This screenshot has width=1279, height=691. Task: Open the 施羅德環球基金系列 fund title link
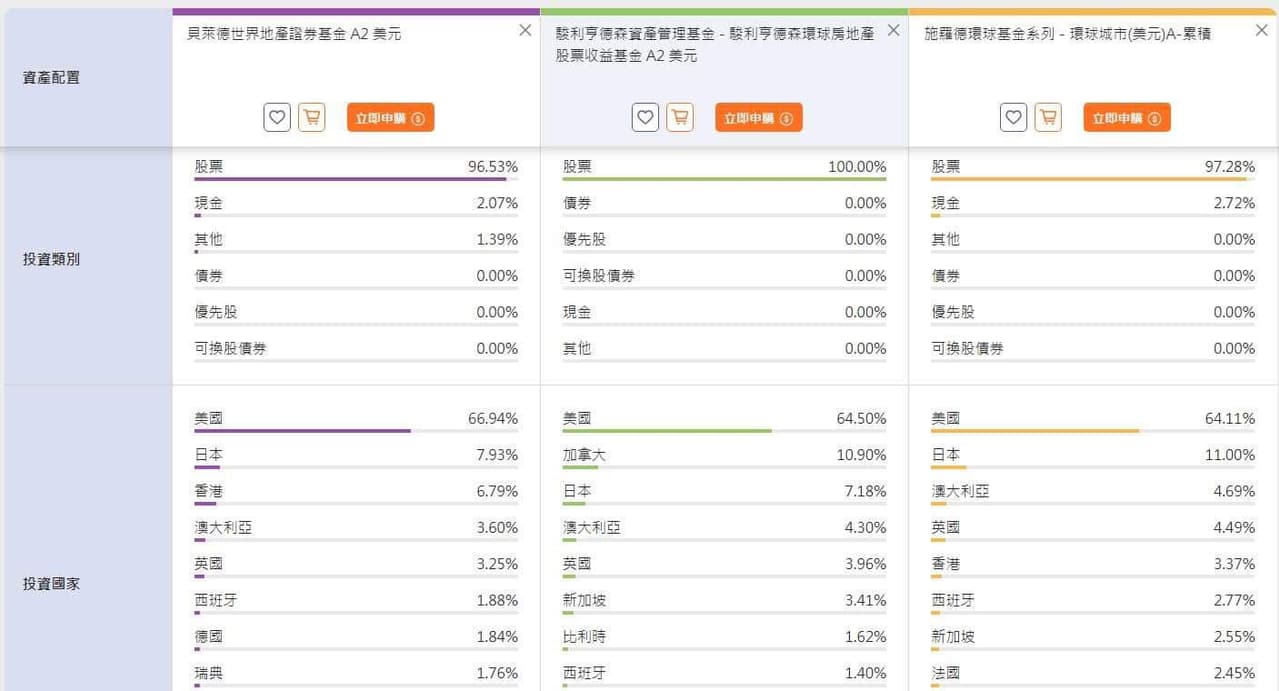pyautogui.click(x=1071, y=34)
